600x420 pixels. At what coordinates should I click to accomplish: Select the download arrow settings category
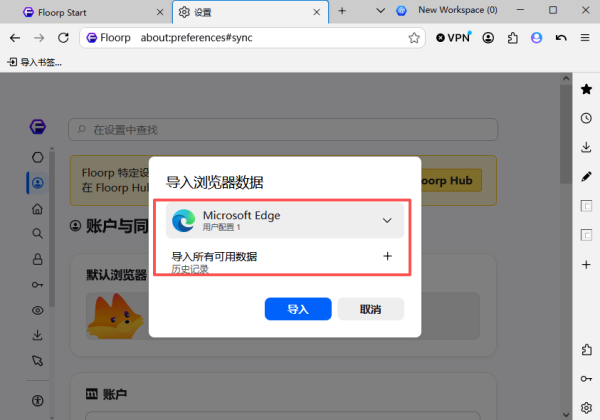pos(38,335)
